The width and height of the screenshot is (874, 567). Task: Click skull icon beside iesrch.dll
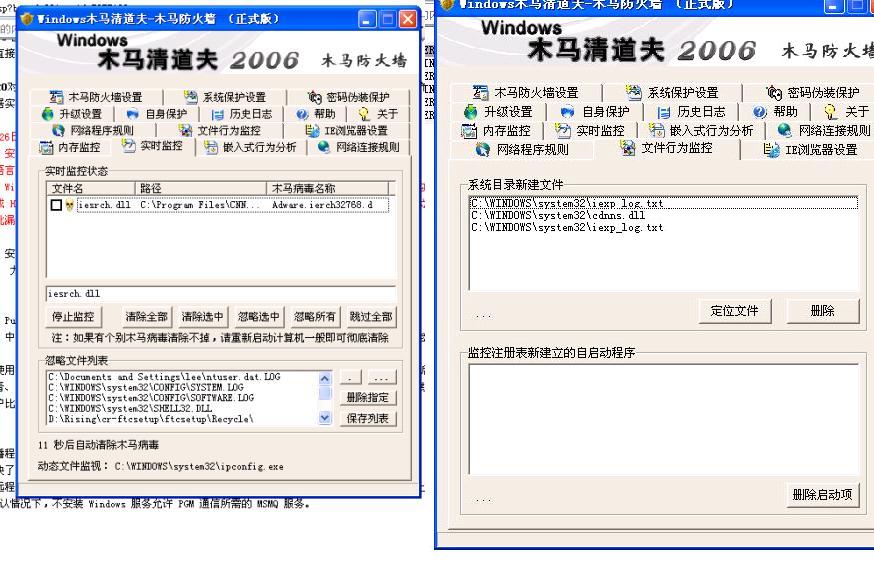70,205
